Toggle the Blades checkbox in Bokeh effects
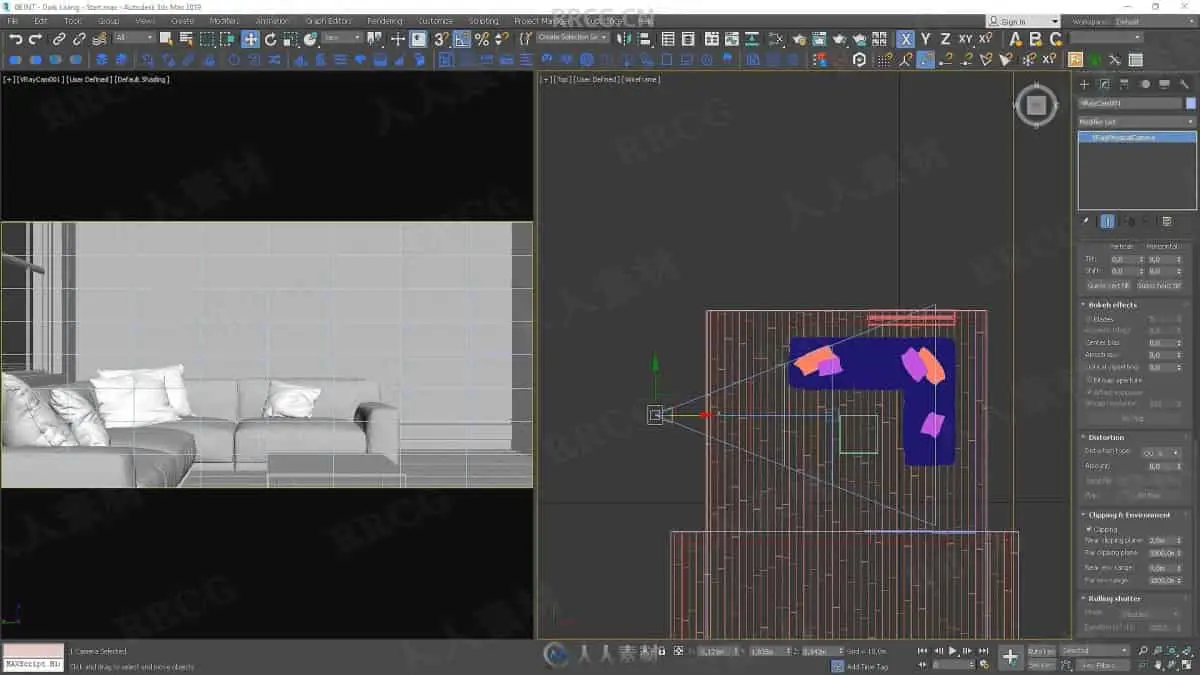The image size is (1200, 675). pyautogui.click(x=1089, y=319)
